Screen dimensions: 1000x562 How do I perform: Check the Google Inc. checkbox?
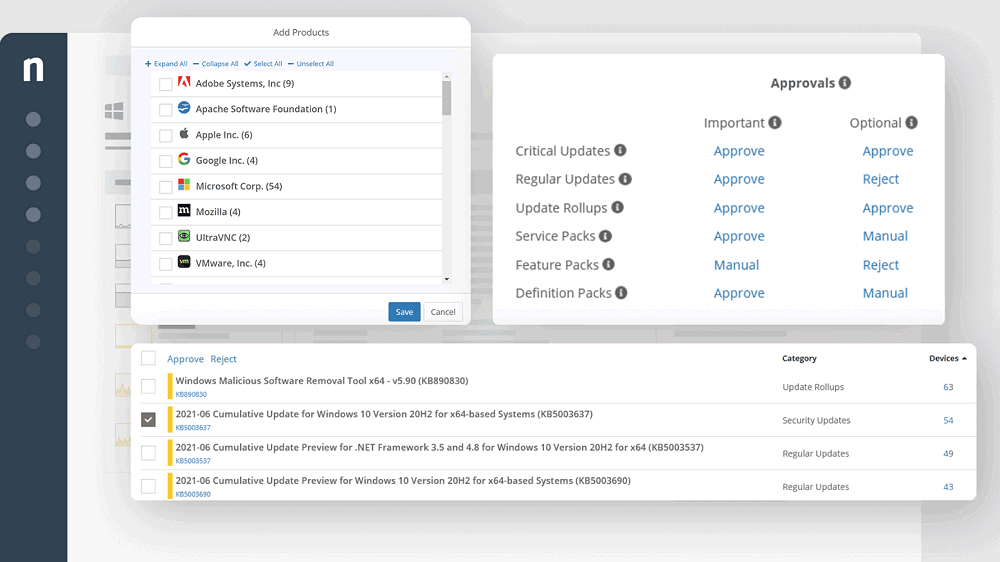coord(165,161)
